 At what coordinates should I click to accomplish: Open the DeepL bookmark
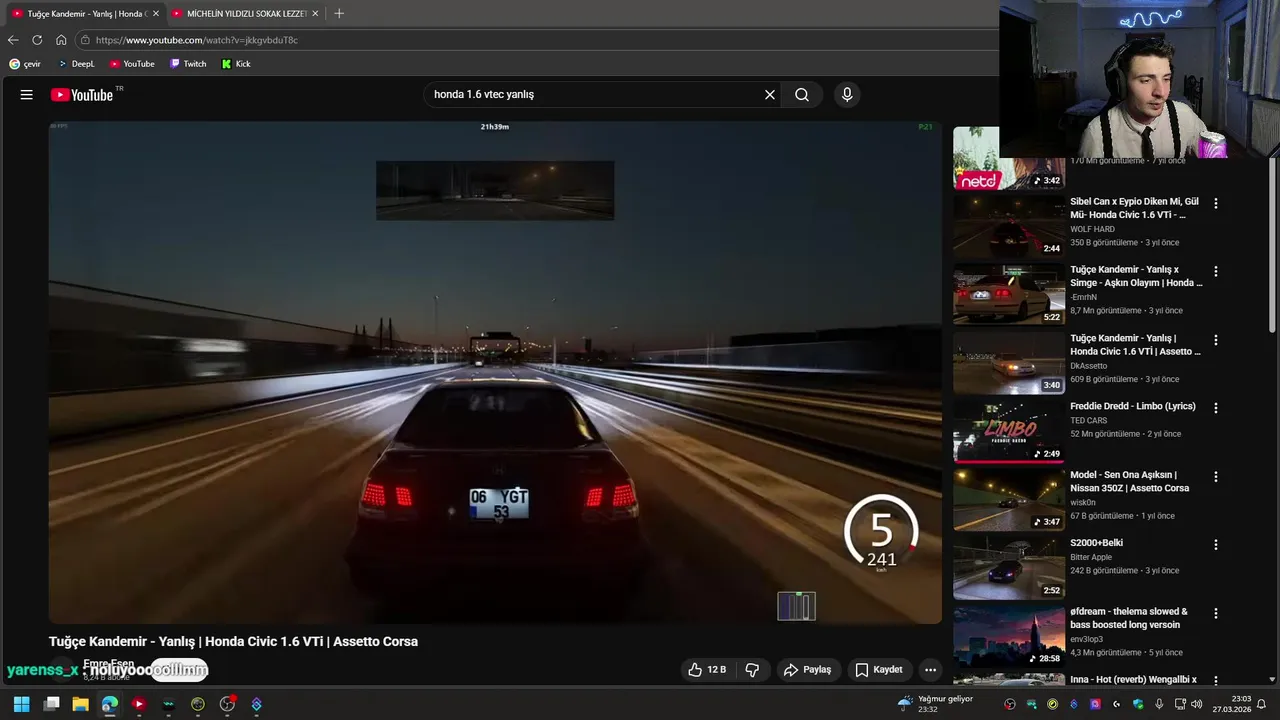click(x=76, y=64)
